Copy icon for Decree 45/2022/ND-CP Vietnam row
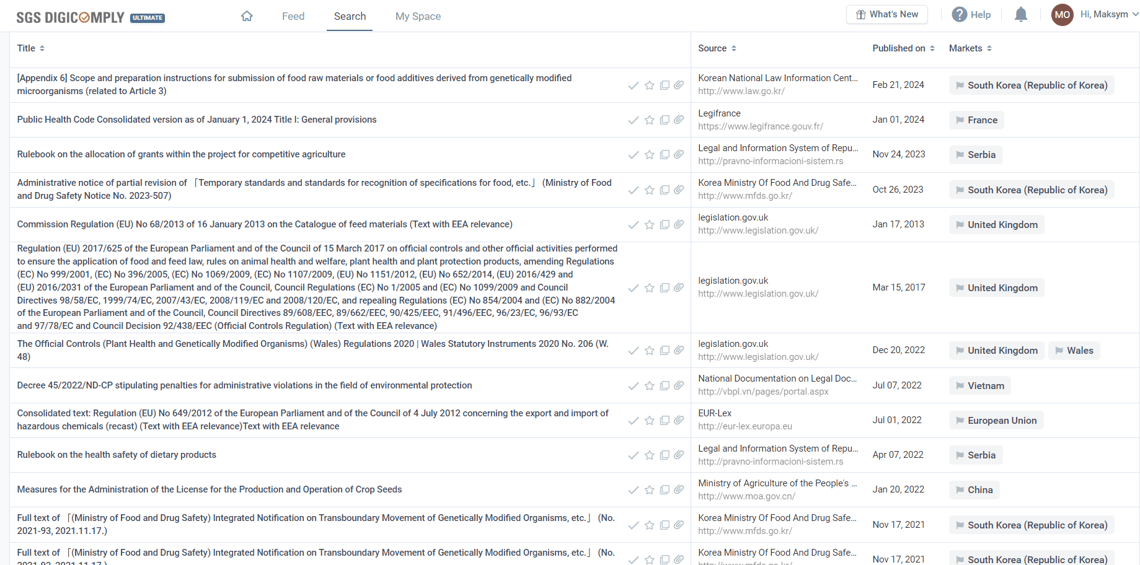 665,386
